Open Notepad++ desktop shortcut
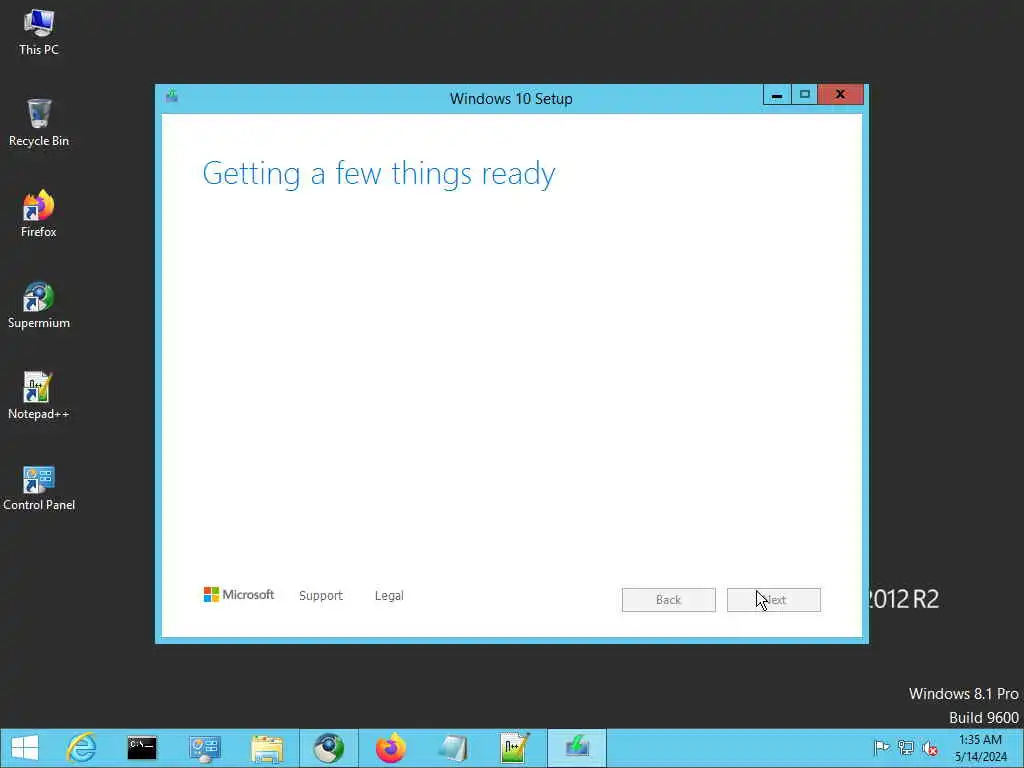 point(39,396)
